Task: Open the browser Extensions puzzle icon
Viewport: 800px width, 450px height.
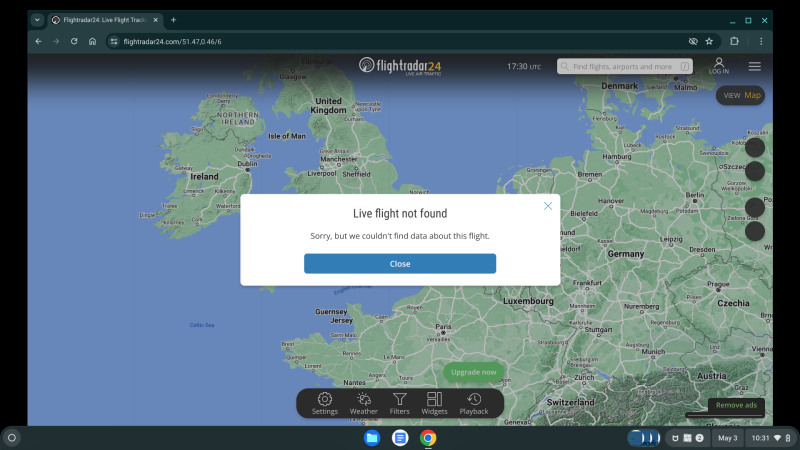Action: coord(734,41)
